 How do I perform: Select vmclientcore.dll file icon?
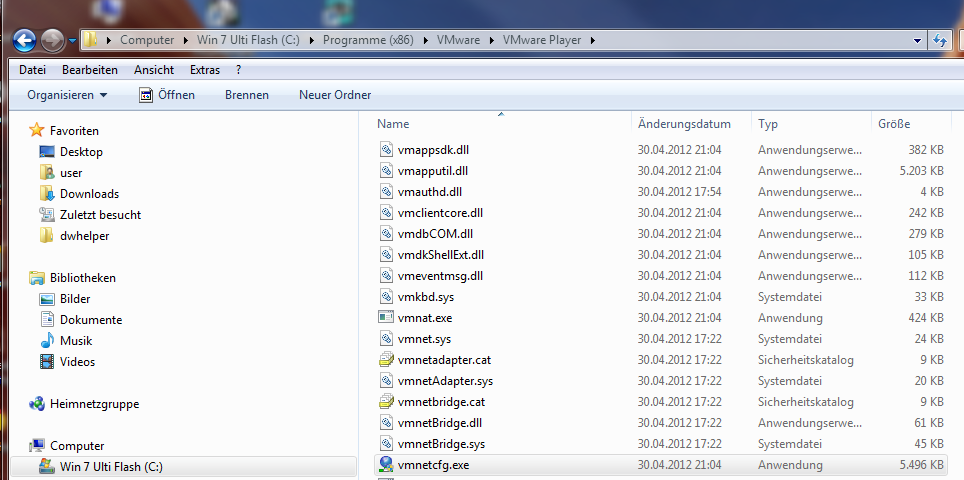(x=385, y=213)
